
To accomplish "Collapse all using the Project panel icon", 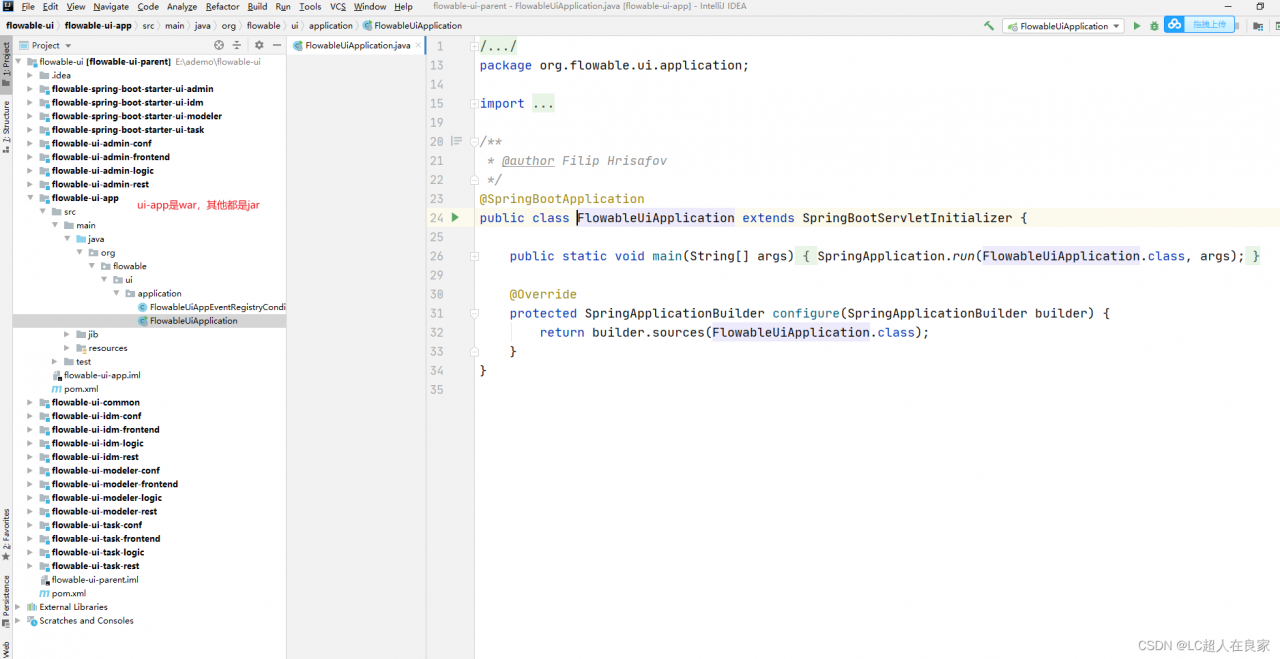I will tap(237, 45).
